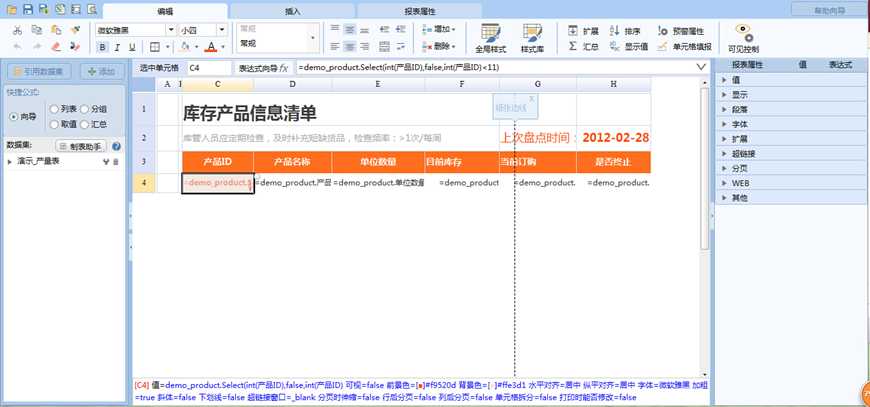Click the 样式库 style library button
Image resolution: width=870 pixels, height=407 pixels.
532,38
